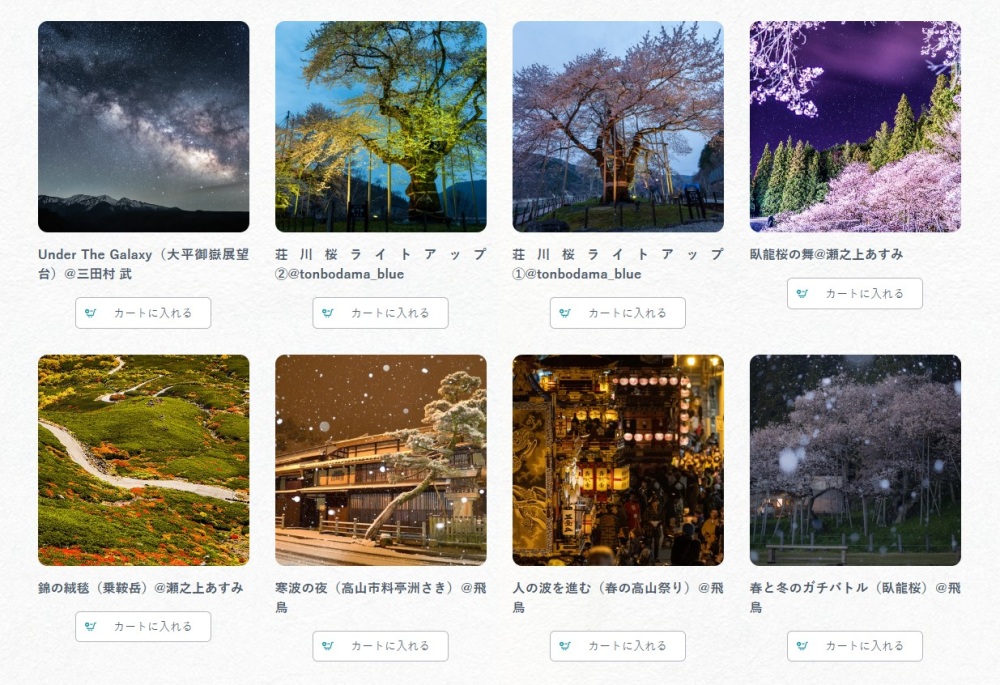Screen dimensions: 1000x685
Task: Open the 臥龍桜の舞@瀬之上あすみ title link
Action: coord(827,254)
